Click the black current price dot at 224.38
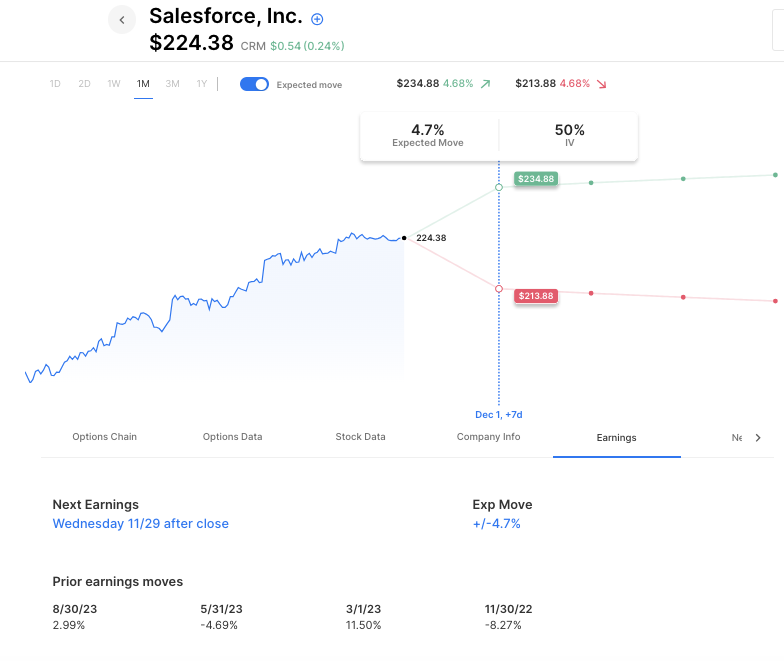This screenshot has width=784, height=661. tap(404, 238)
